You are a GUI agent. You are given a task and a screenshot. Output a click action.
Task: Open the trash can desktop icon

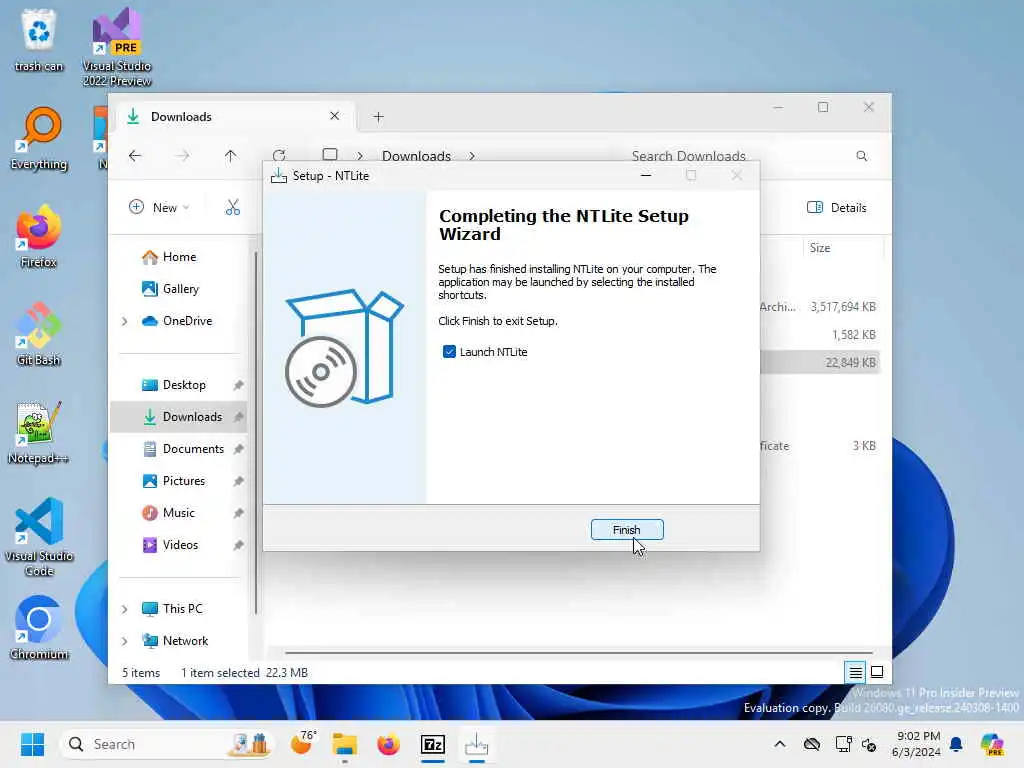tap(39, 39)
